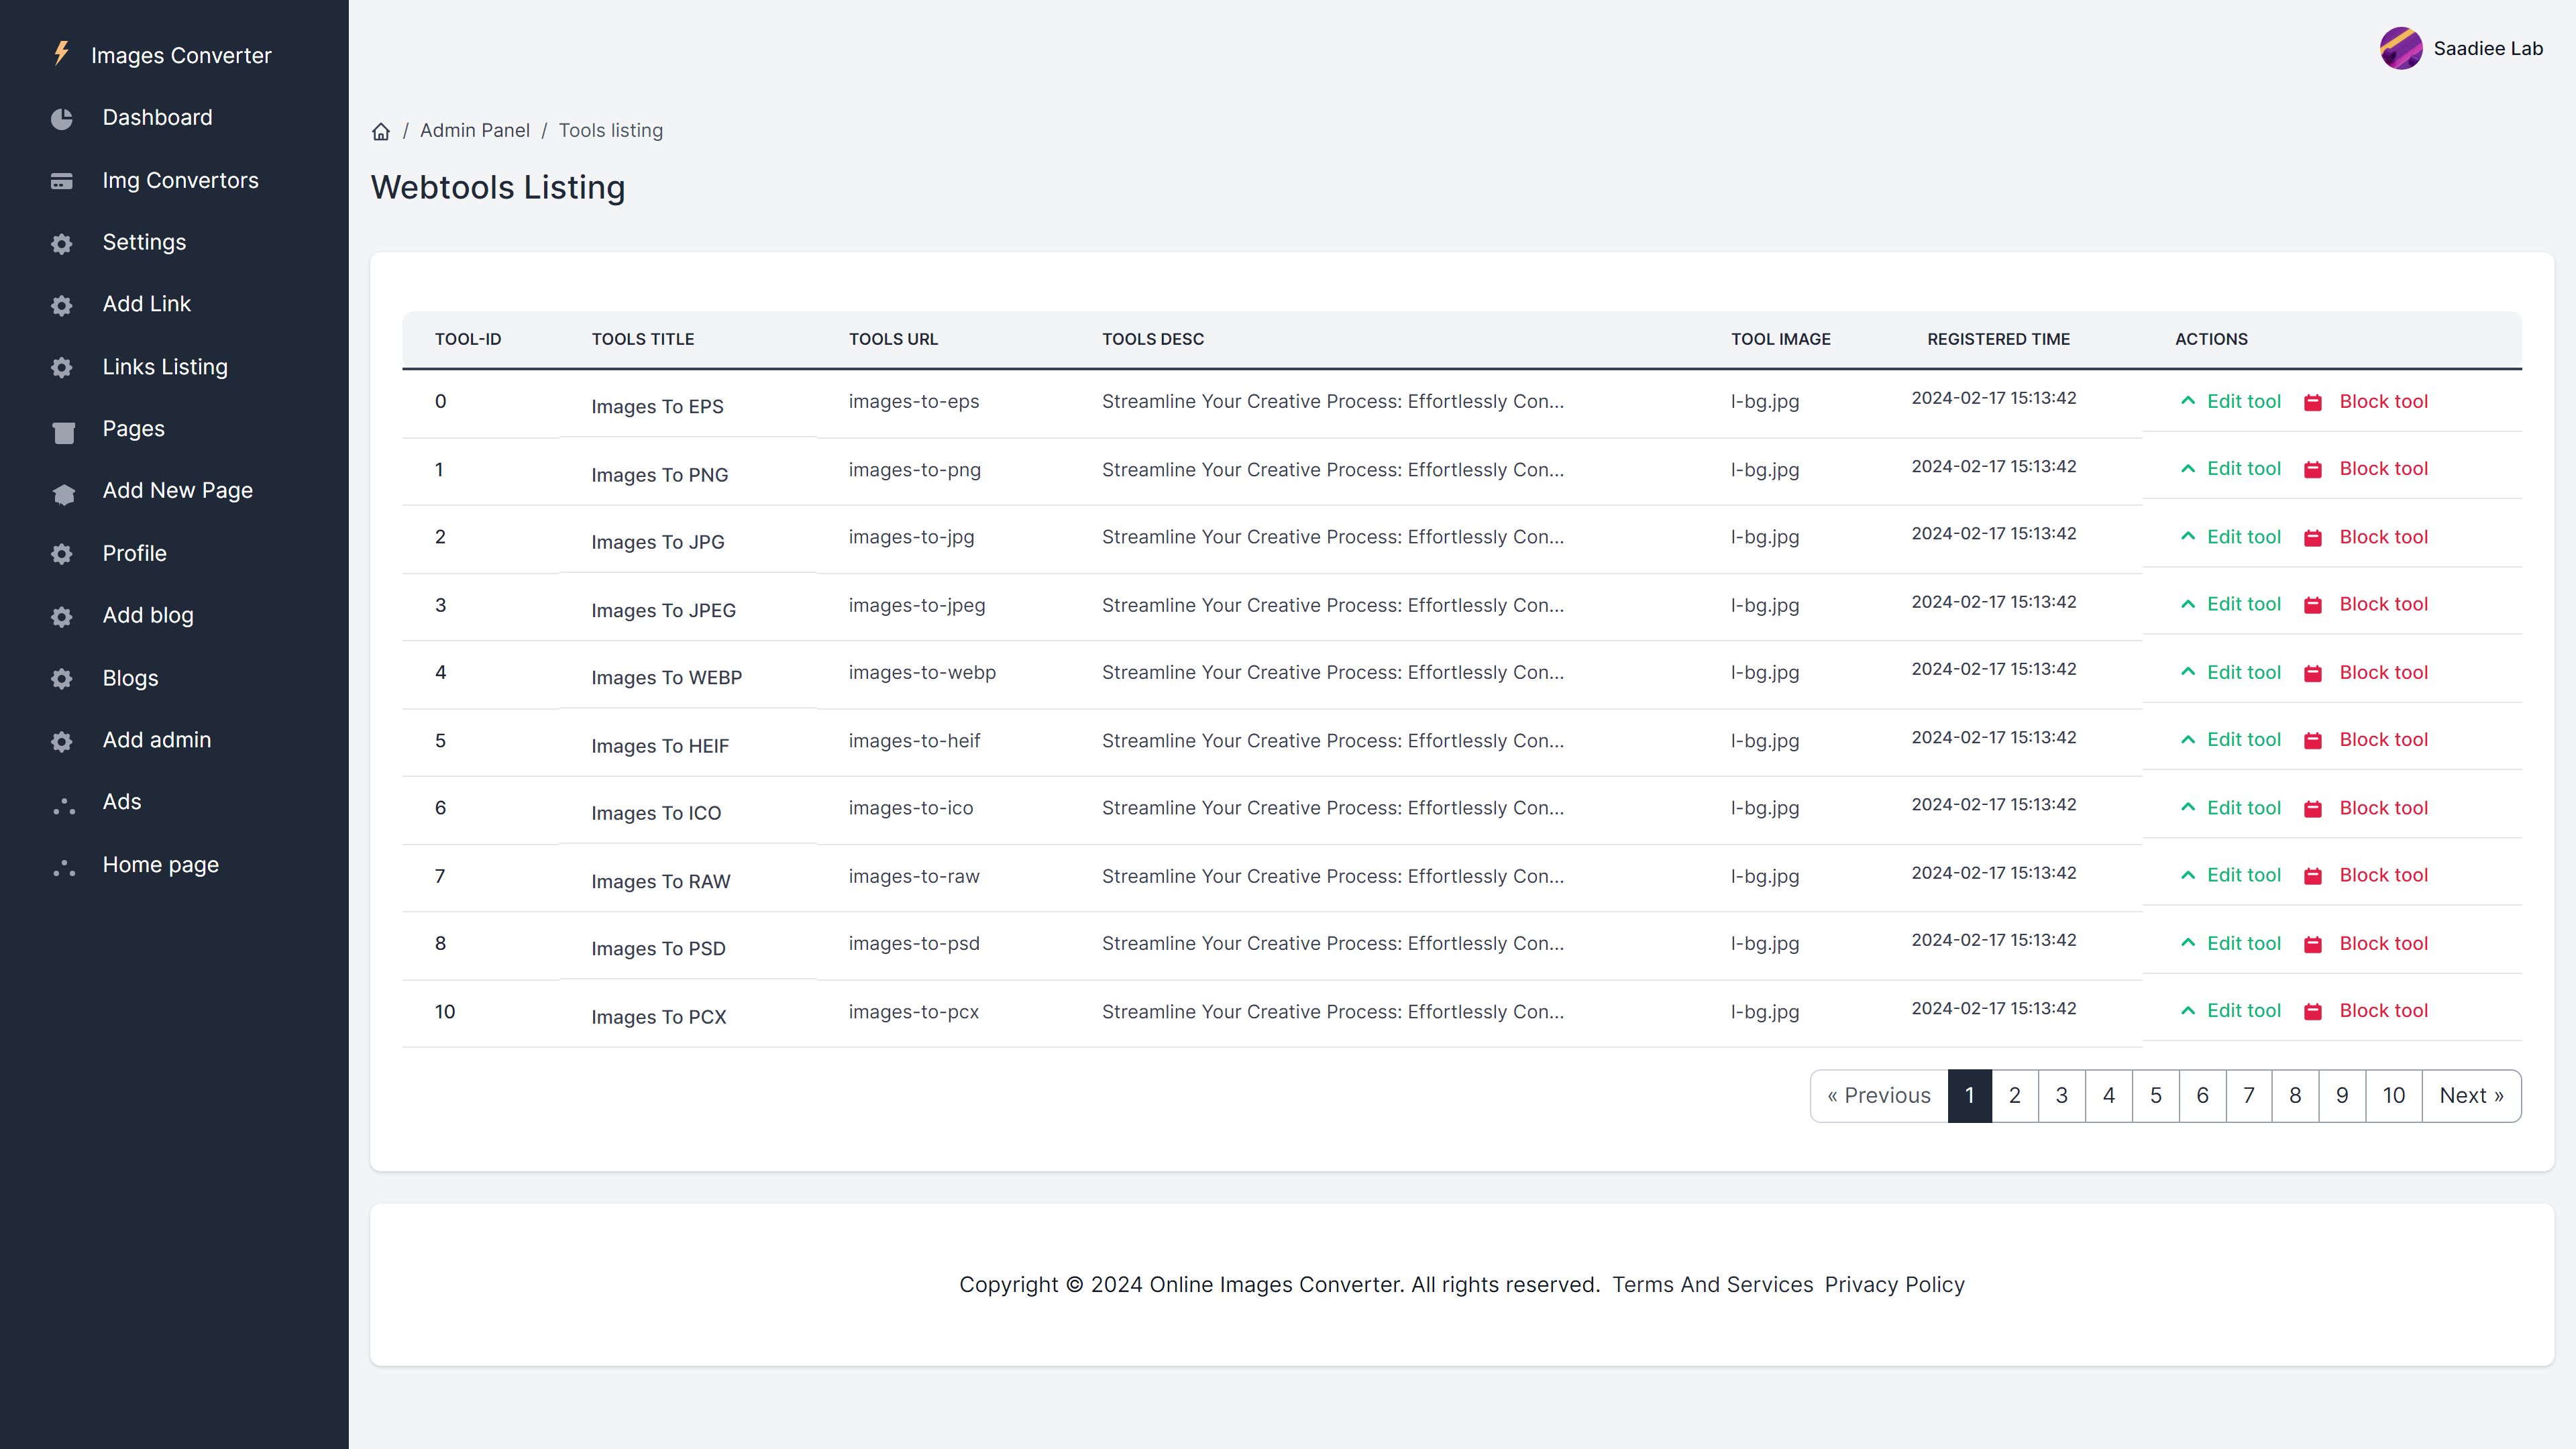Open the Settings sidebar item
This screenshot has width=2576, height=1449.
point(144,242)
